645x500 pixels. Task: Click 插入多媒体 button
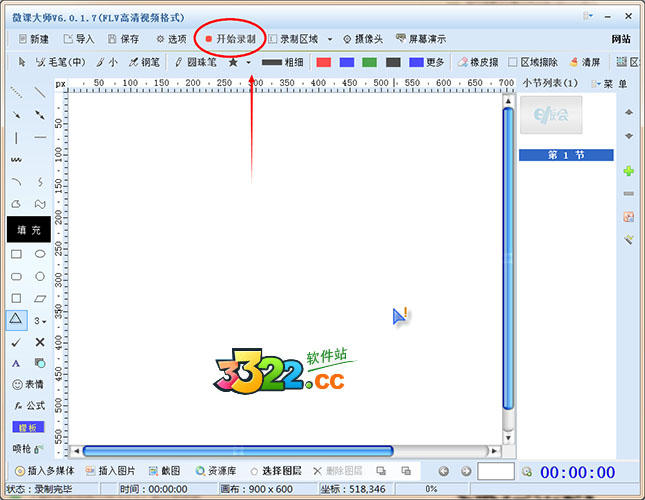coord(44,471)
